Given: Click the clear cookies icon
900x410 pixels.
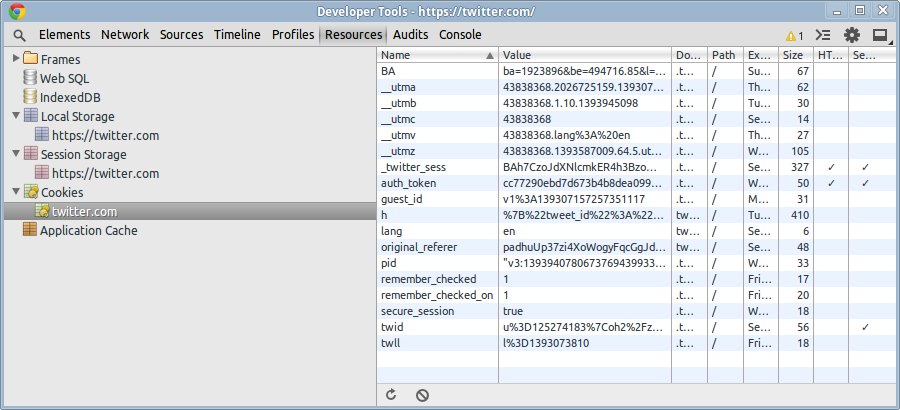Looking at the screenshot, I should [x=422, y=395].
